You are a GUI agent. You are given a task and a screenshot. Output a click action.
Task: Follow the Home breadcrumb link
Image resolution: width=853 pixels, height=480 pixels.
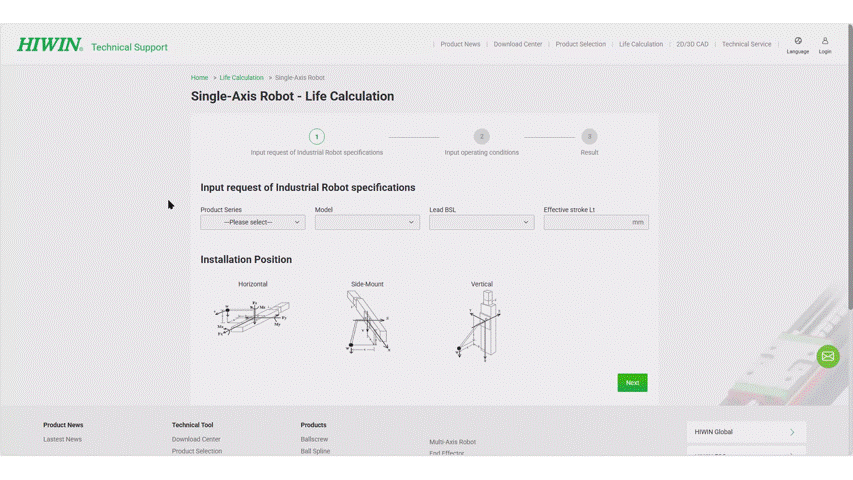200,78
